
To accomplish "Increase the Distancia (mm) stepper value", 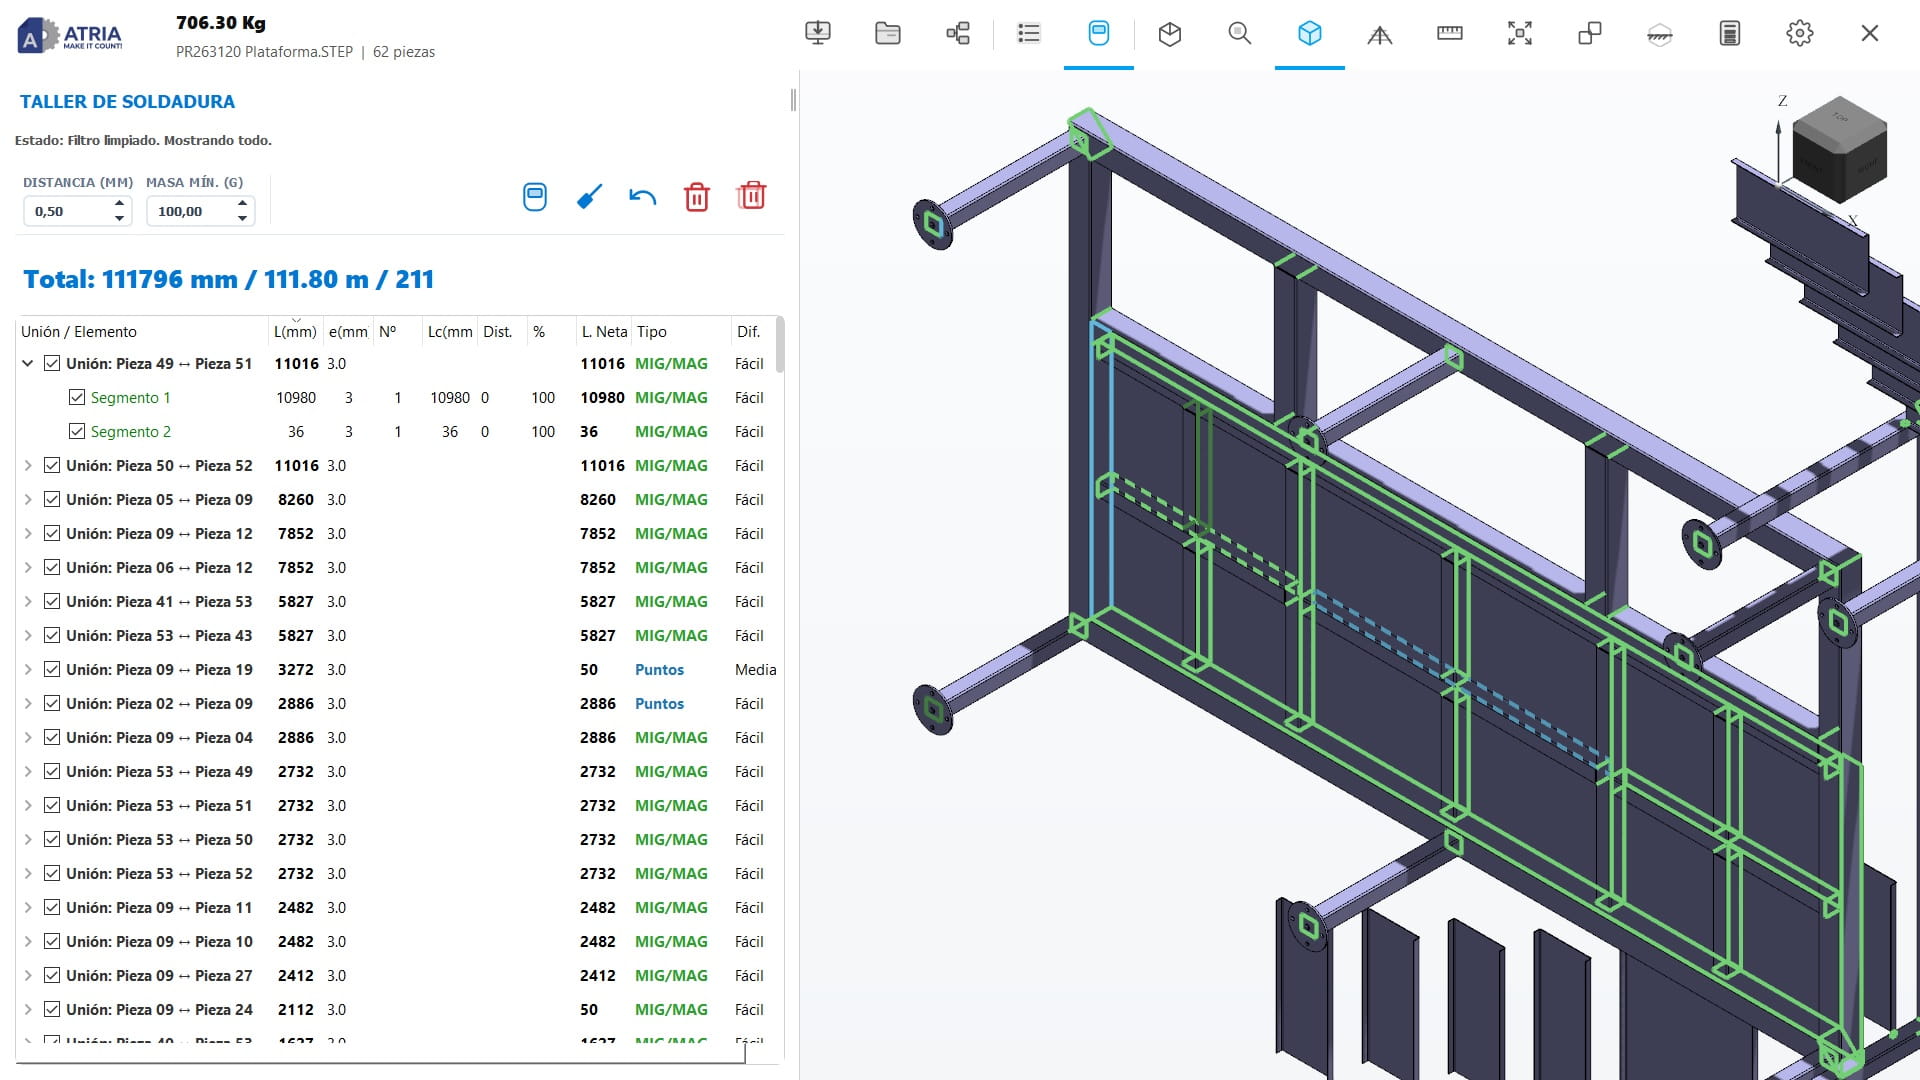I will pyautogui.click(x=120, y=203).
